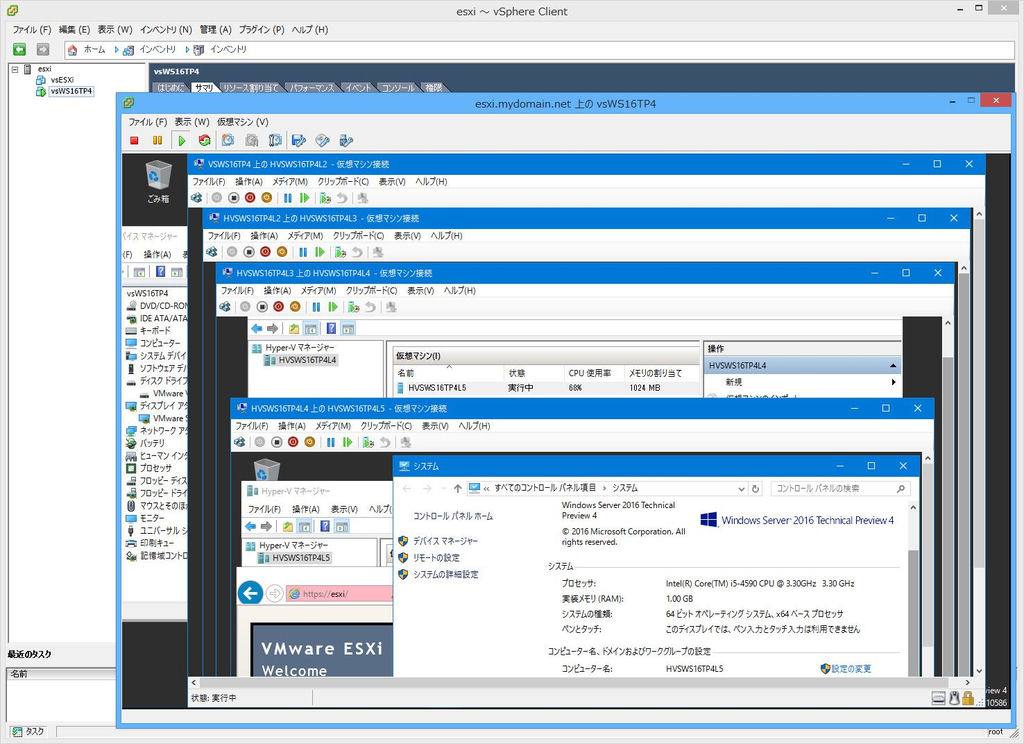Click the red shutdown icon in HVSWS16TP4L5 connection toolbar

[293, 442]
